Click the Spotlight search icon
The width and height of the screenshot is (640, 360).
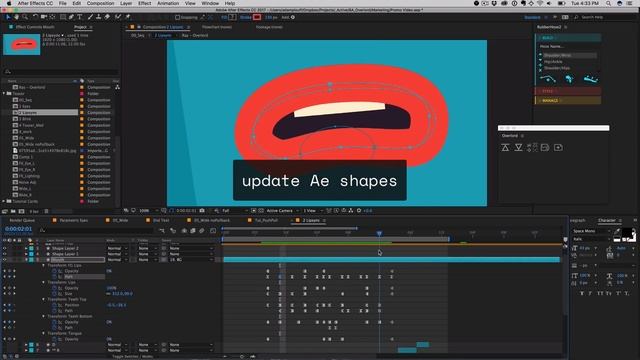point(608,3)
